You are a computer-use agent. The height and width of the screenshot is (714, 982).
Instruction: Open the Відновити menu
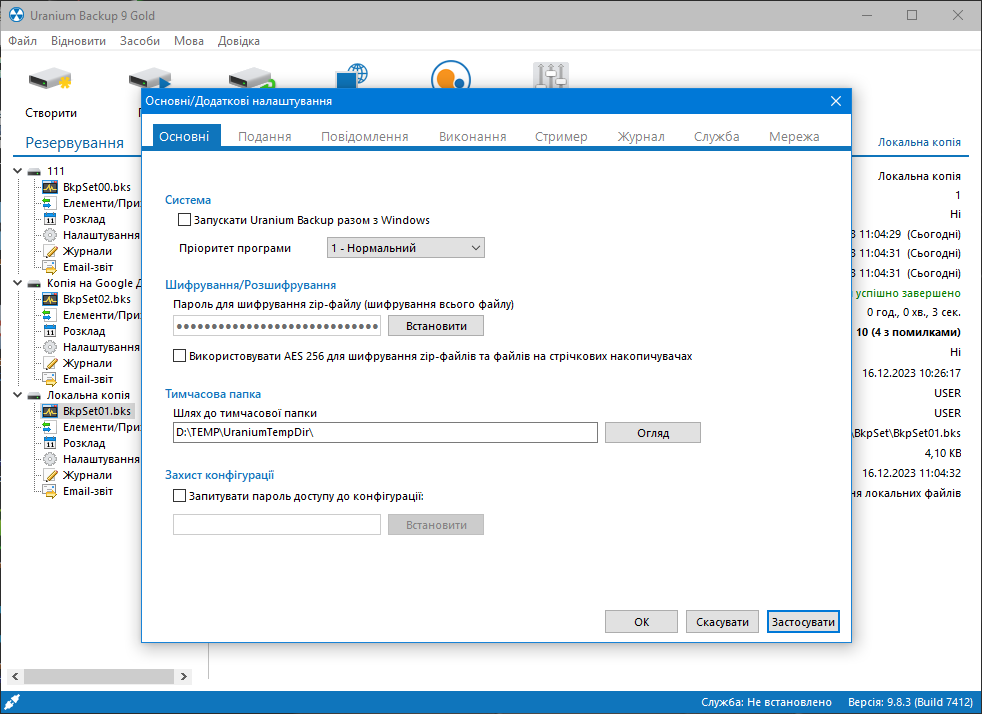click(78, 41)
